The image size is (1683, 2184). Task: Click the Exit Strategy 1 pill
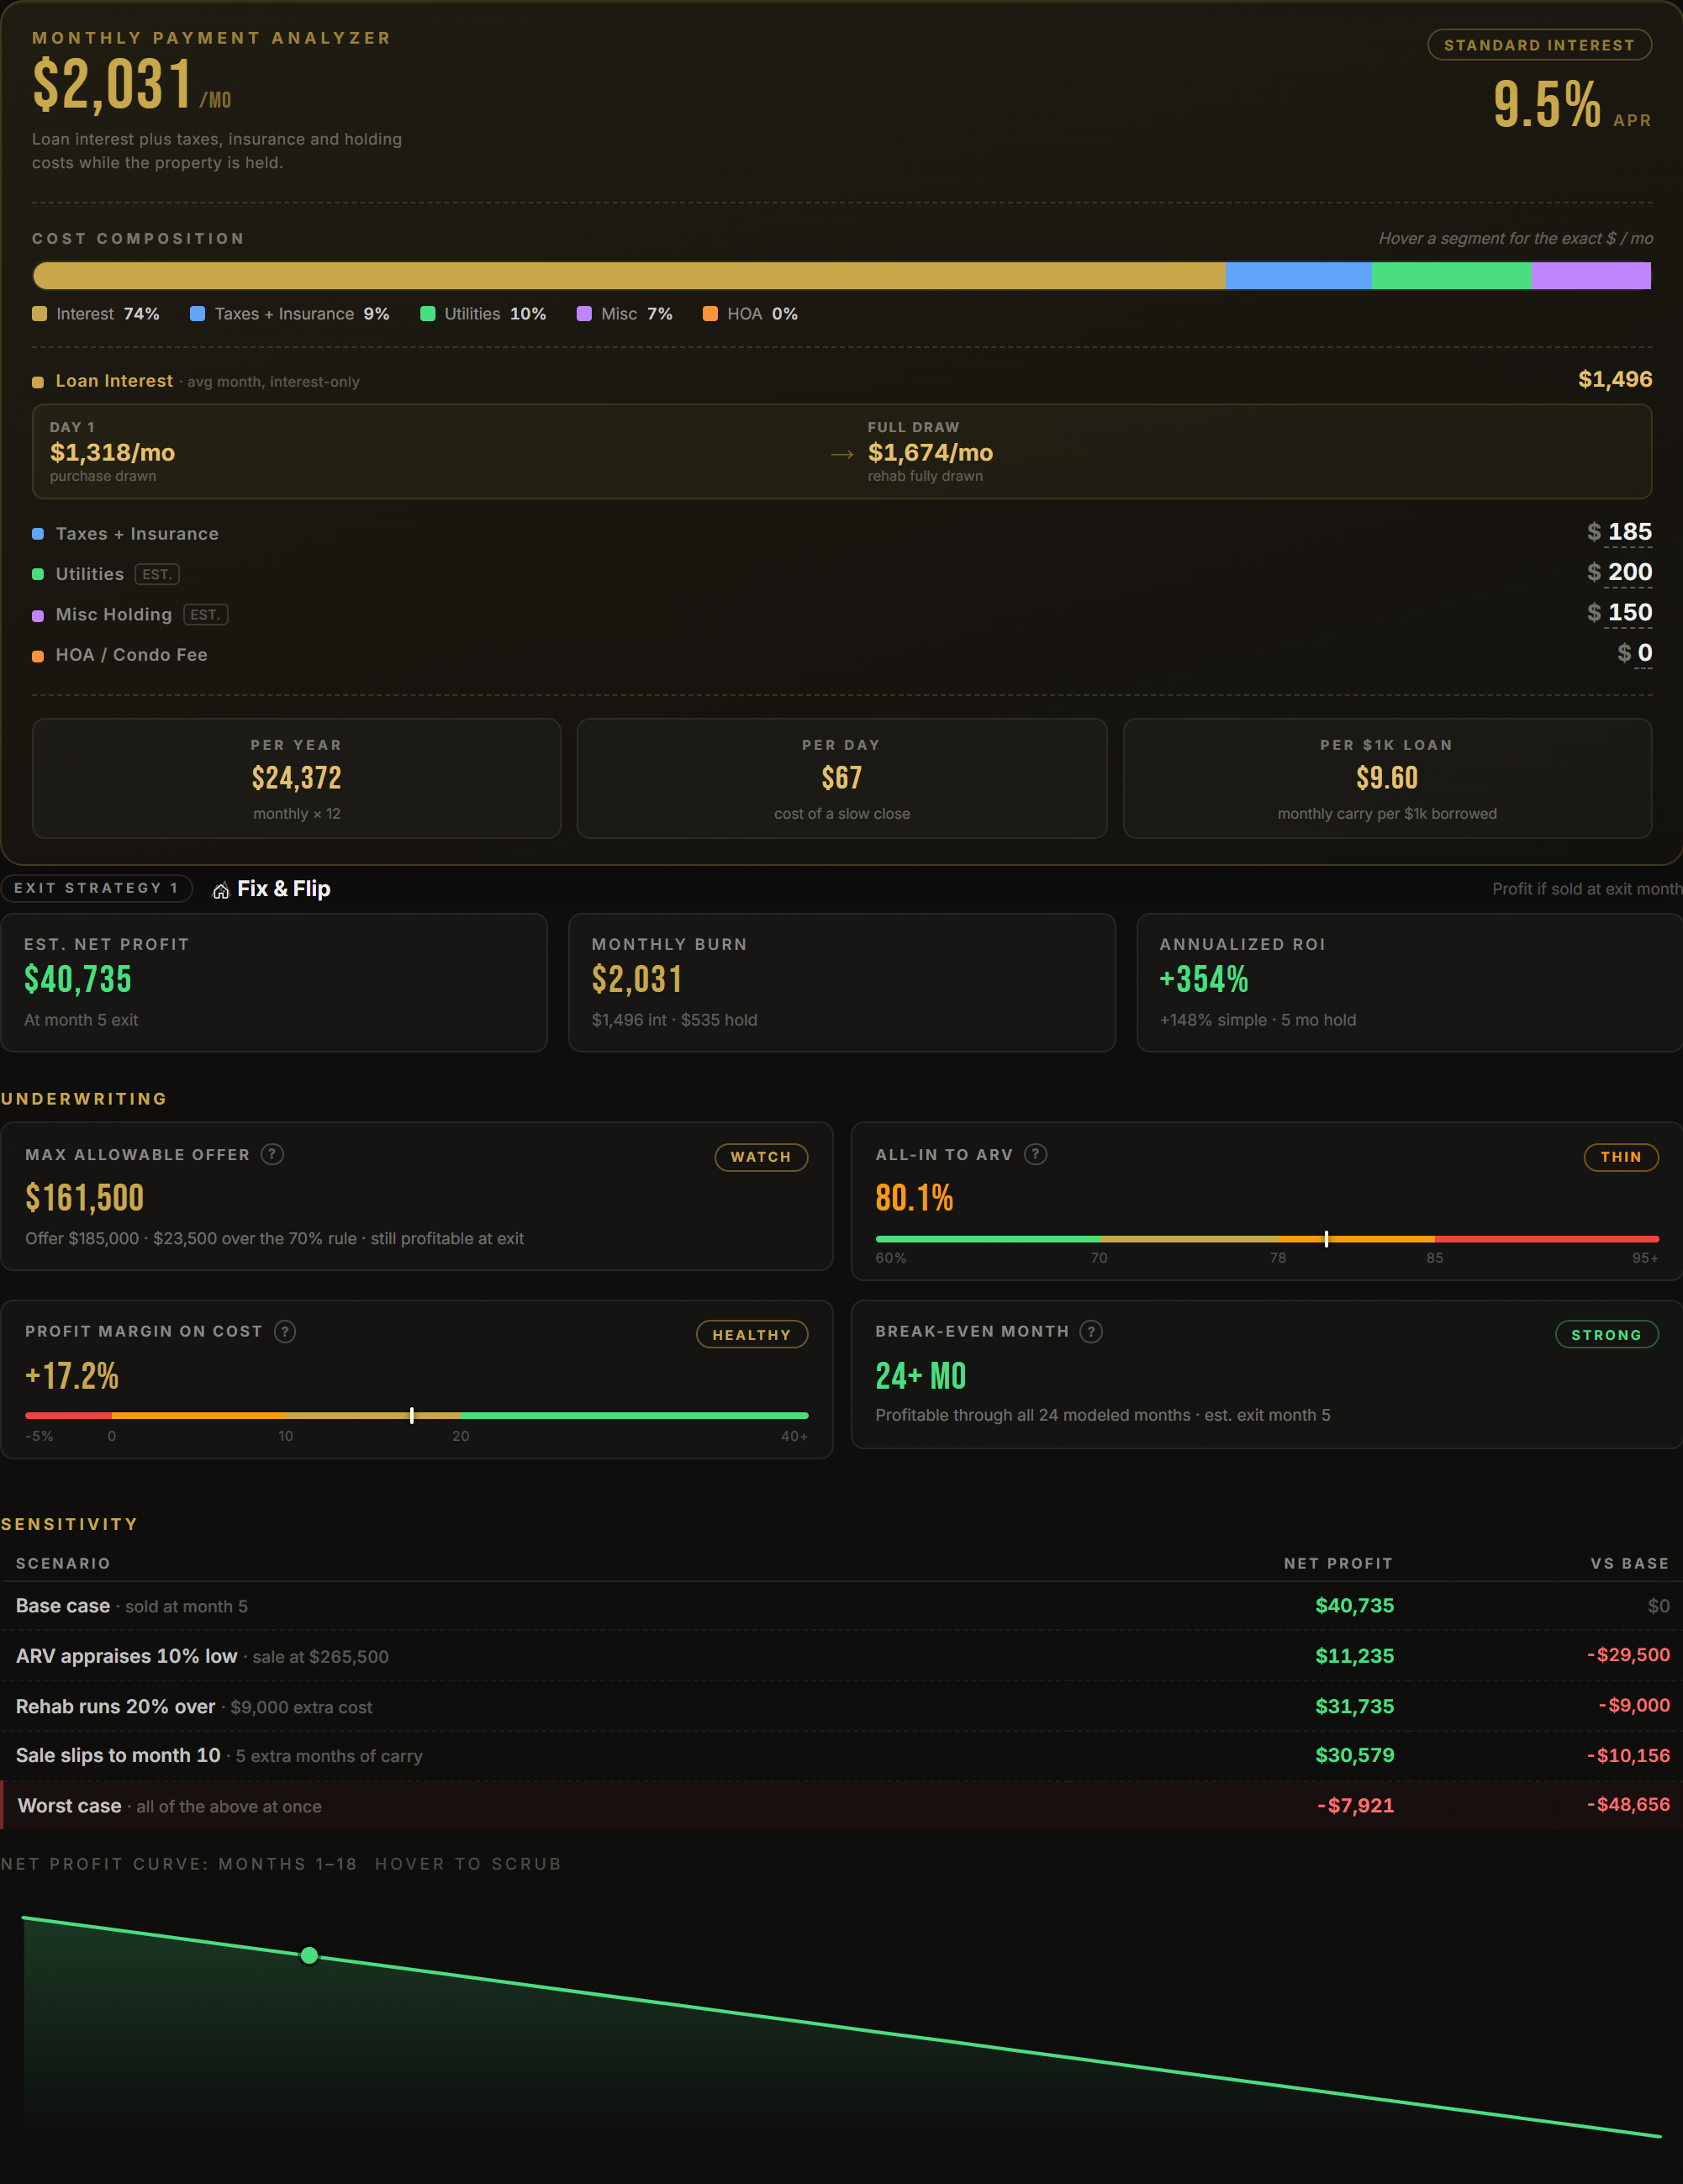96,888
